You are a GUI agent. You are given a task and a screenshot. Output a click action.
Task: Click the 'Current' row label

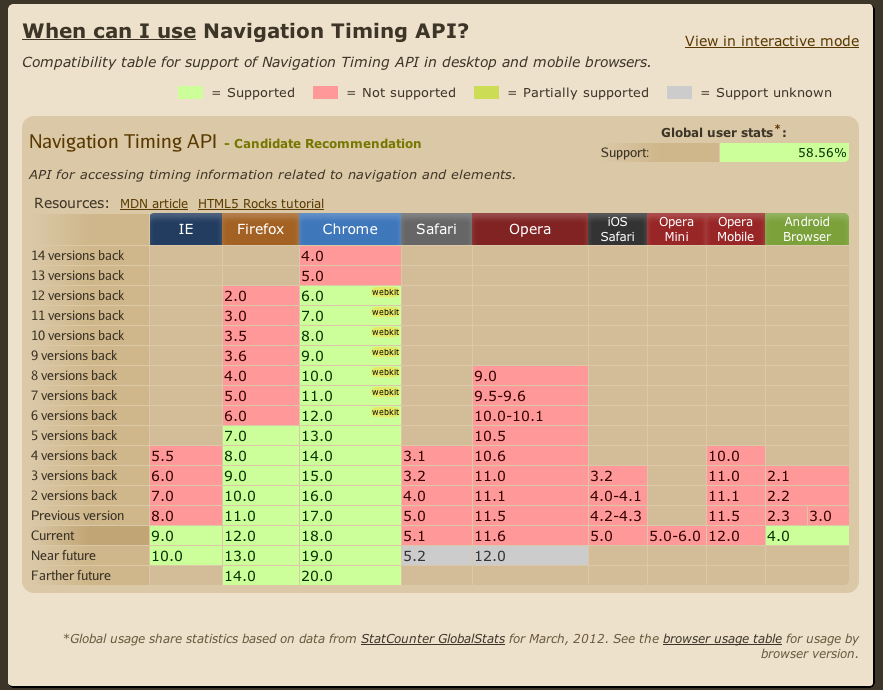click(x=52, y=536)
